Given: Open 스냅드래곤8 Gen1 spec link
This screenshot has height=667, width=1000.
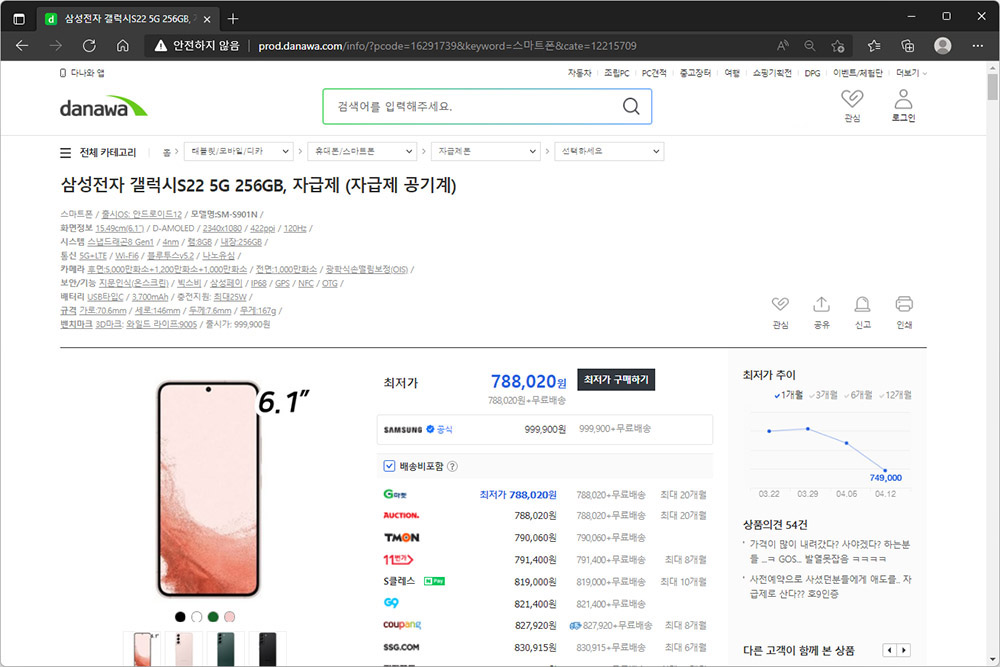Looking at the screenshot, I should (x=121, y=242).
